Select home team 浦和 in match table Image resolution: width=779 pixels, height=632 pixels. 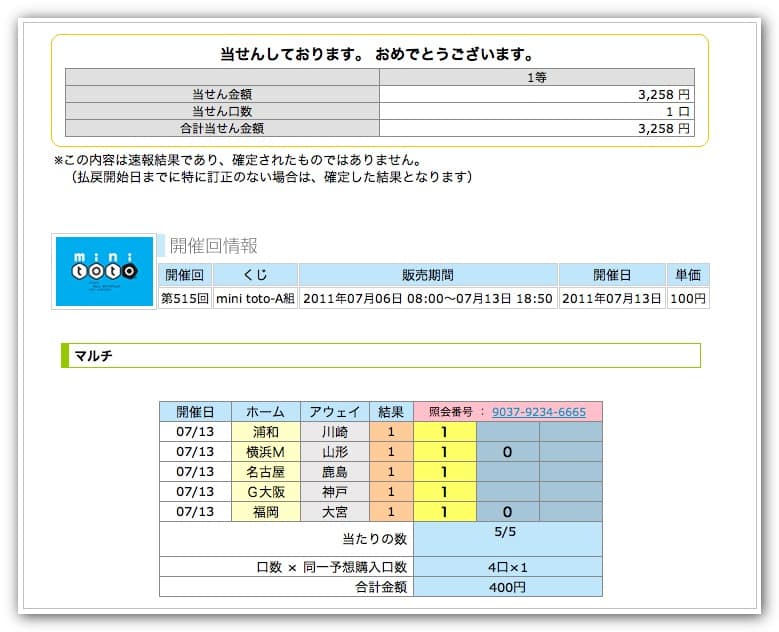(x=265, y=432)
